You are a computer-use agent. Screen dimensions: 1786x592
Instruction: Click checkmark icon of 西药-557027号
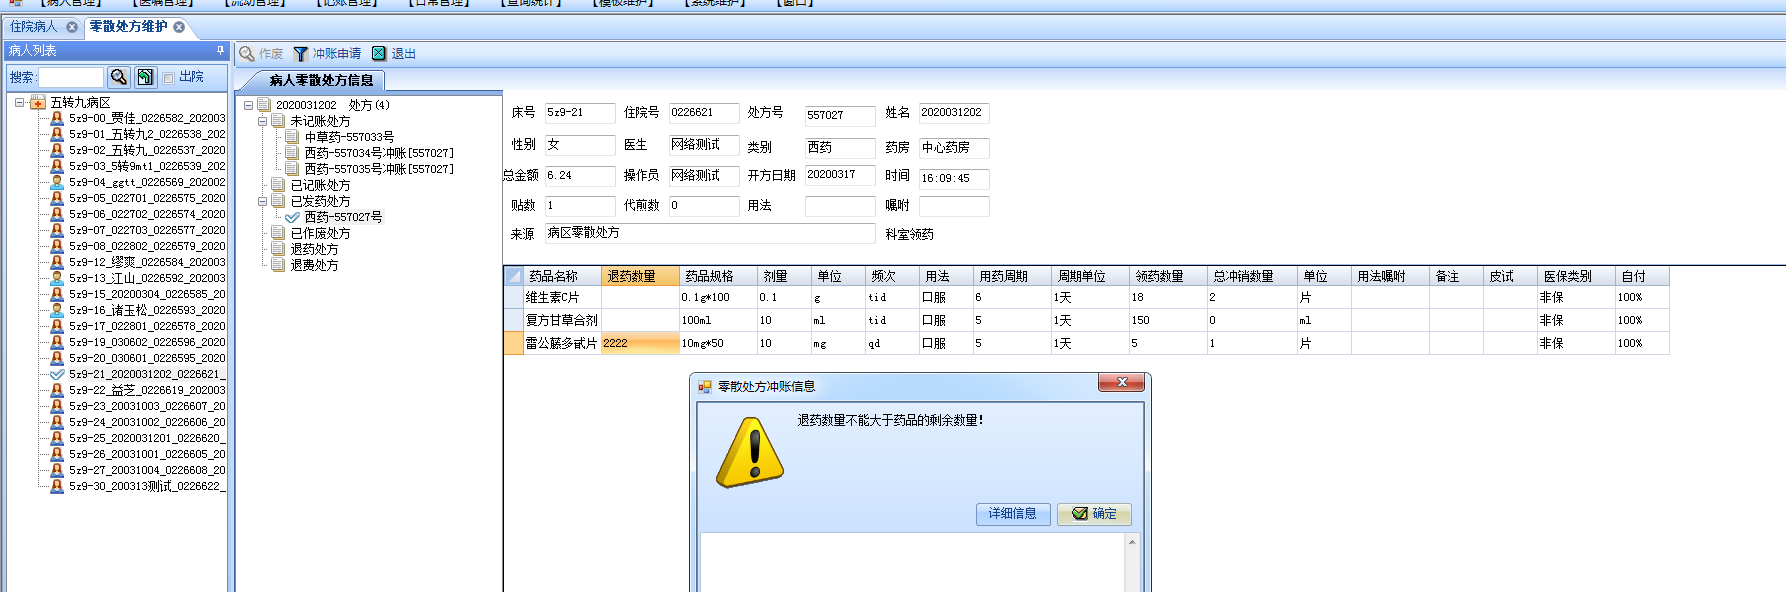tap(292, 217)
